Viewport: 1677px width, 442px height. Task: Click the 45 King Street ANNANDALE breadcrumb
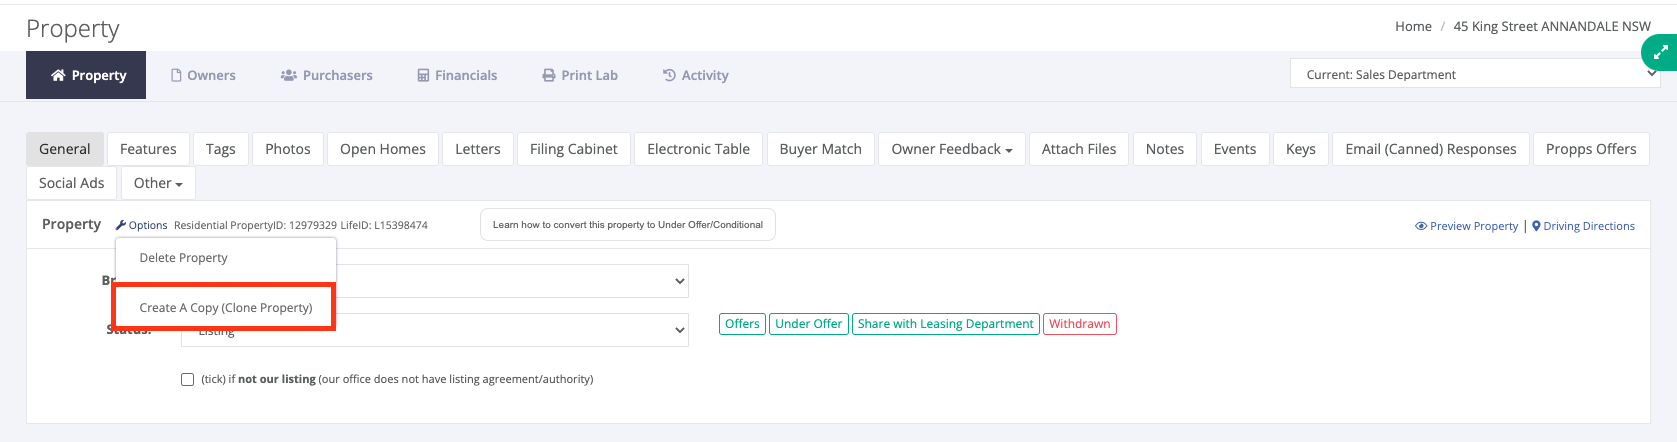[x=1552, y=27]
